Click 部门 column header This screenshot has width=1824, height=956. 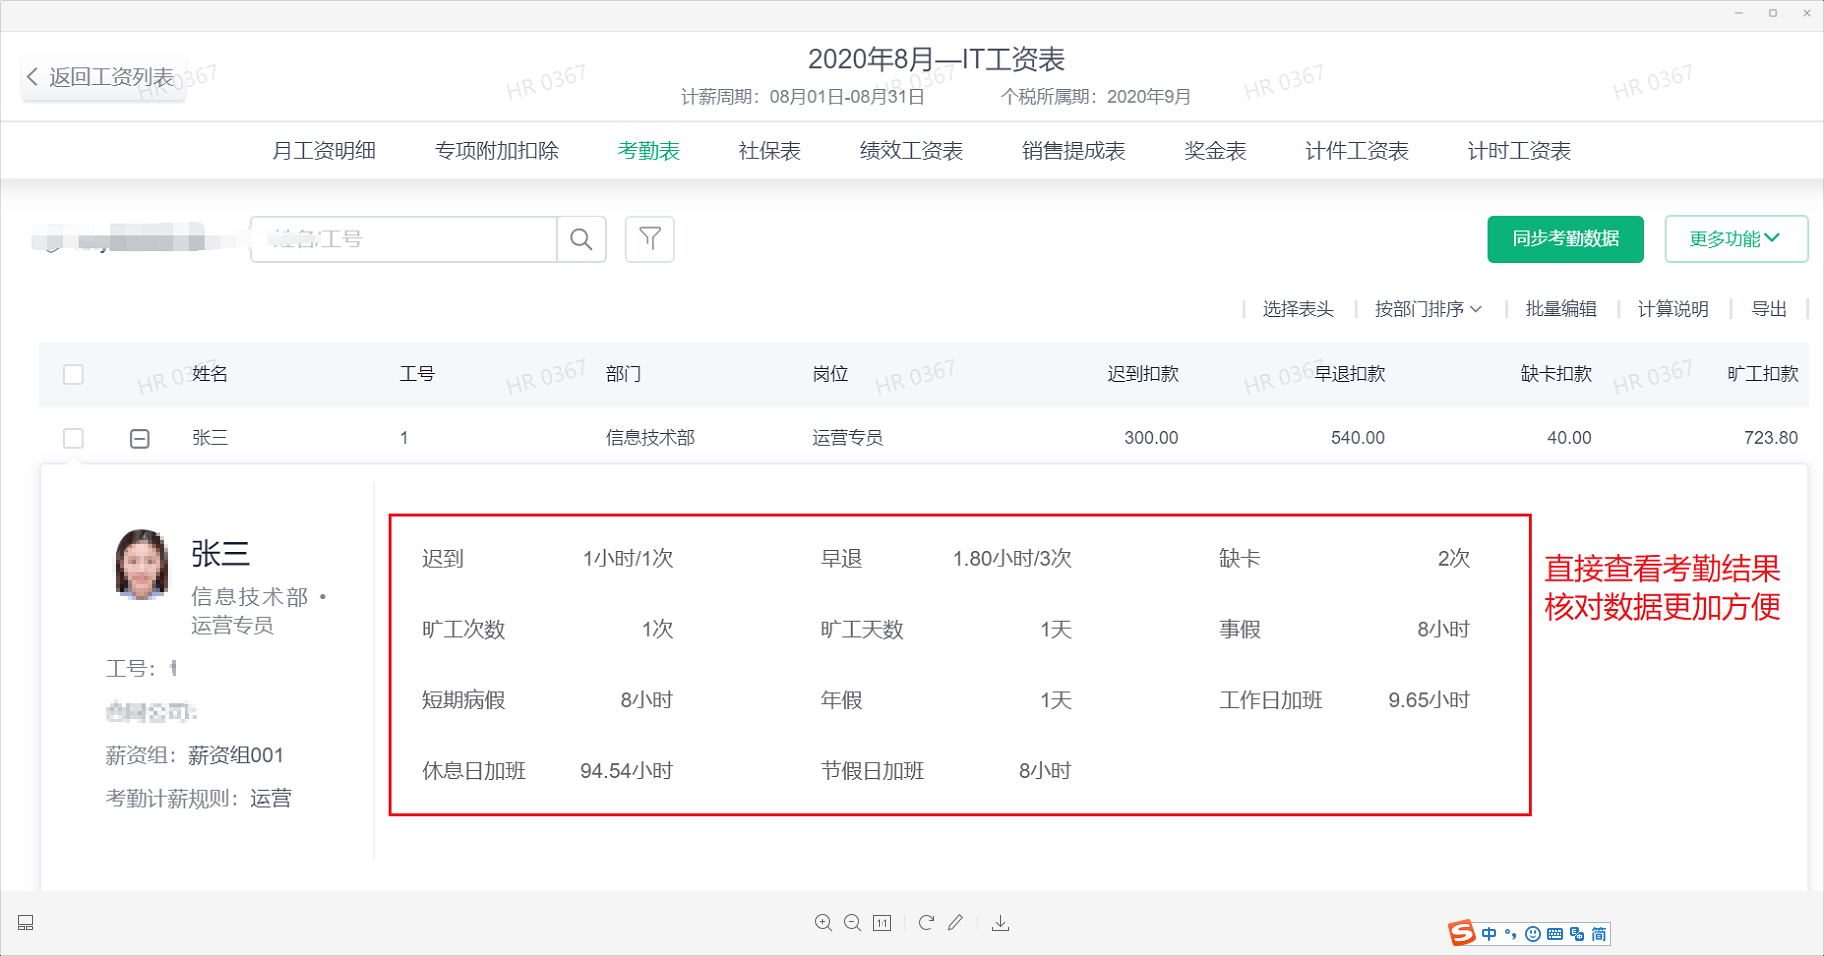(624, 374)
